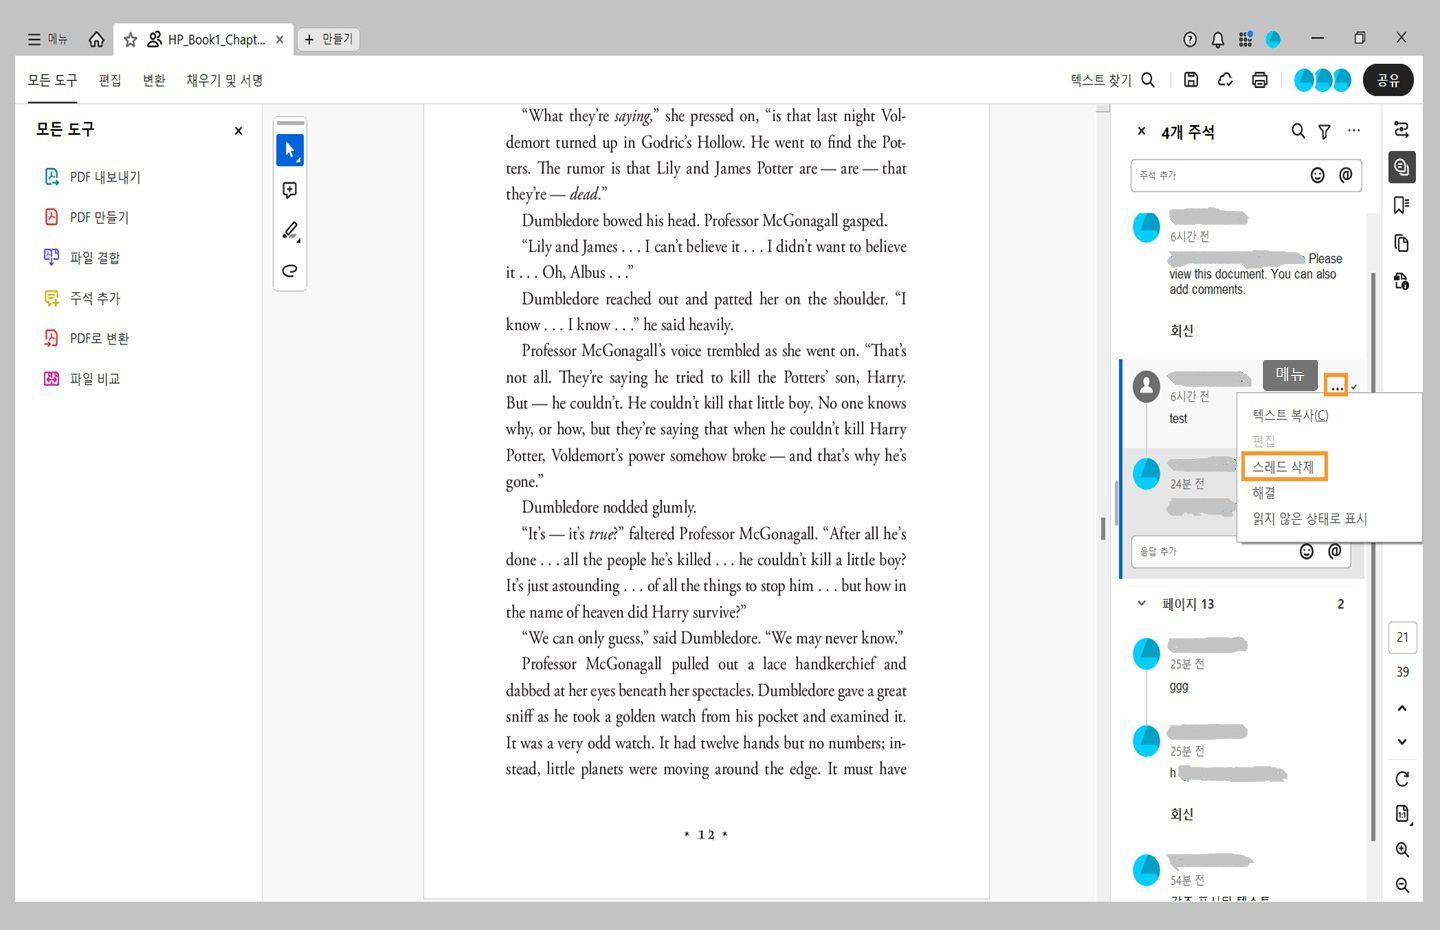Click 텍스트 찾기 search
Screen dimensions: 1440x930
(1113, 80)
